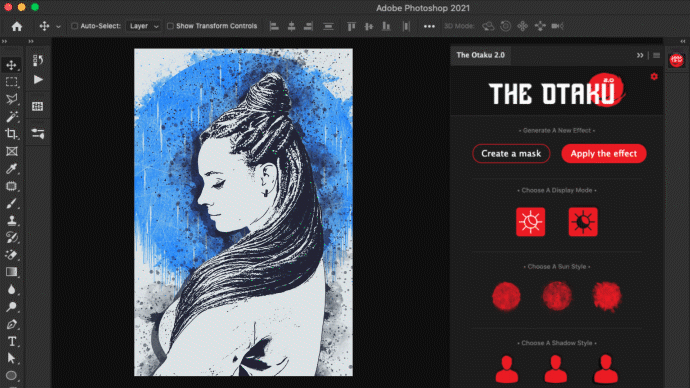Align top edges in options bar
690x388 pixels.
coord(351,26)
